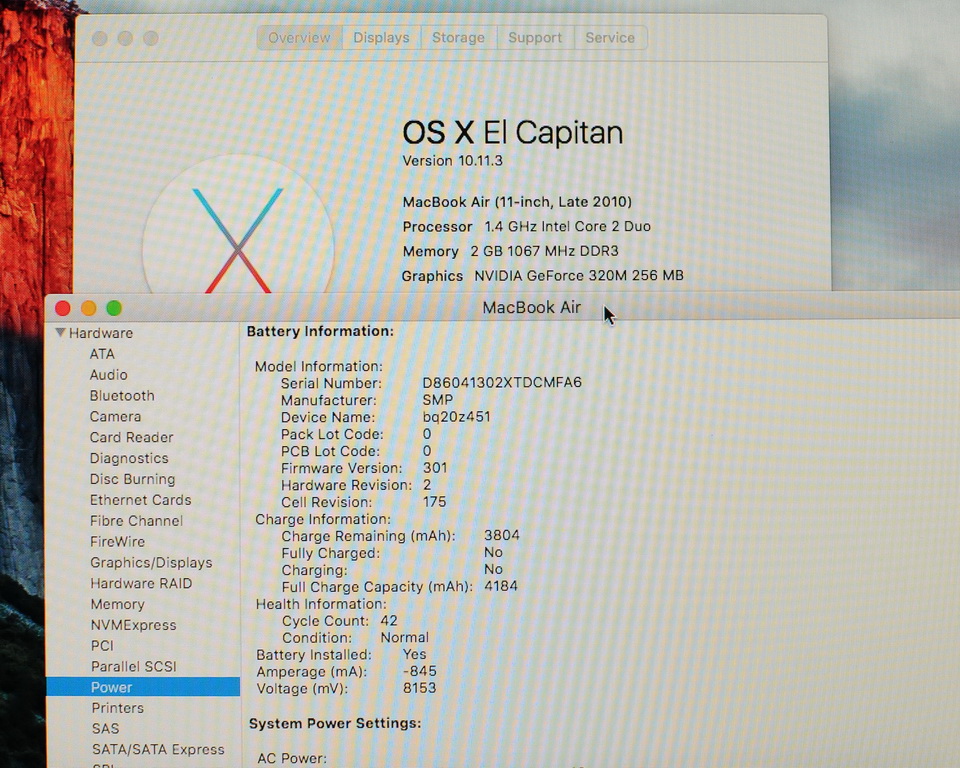Collapse the Hardware section triangle
This screenshot has height=768, width=960.
coord(60,333)
